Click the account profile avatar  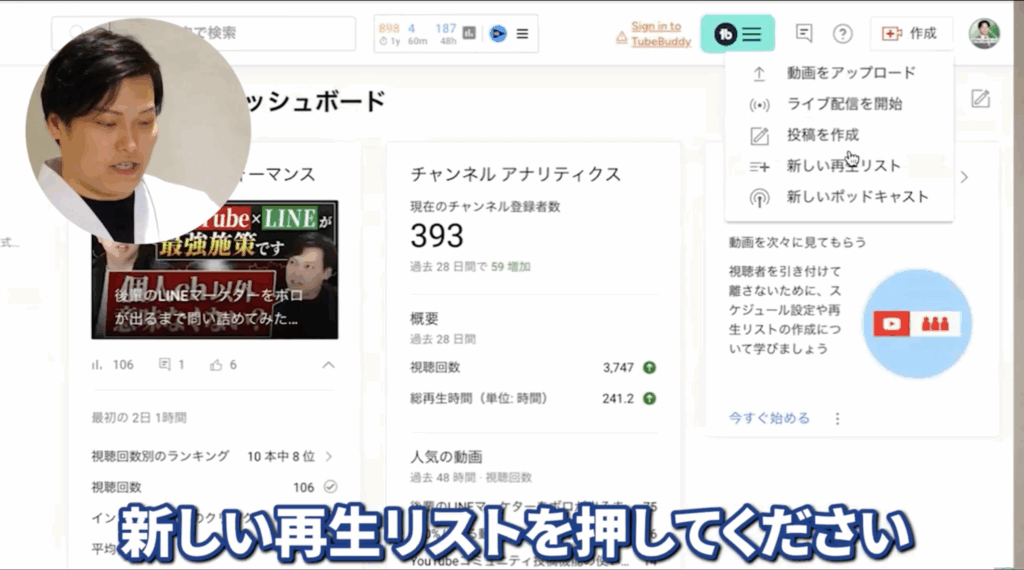click(x=984, y=33)
